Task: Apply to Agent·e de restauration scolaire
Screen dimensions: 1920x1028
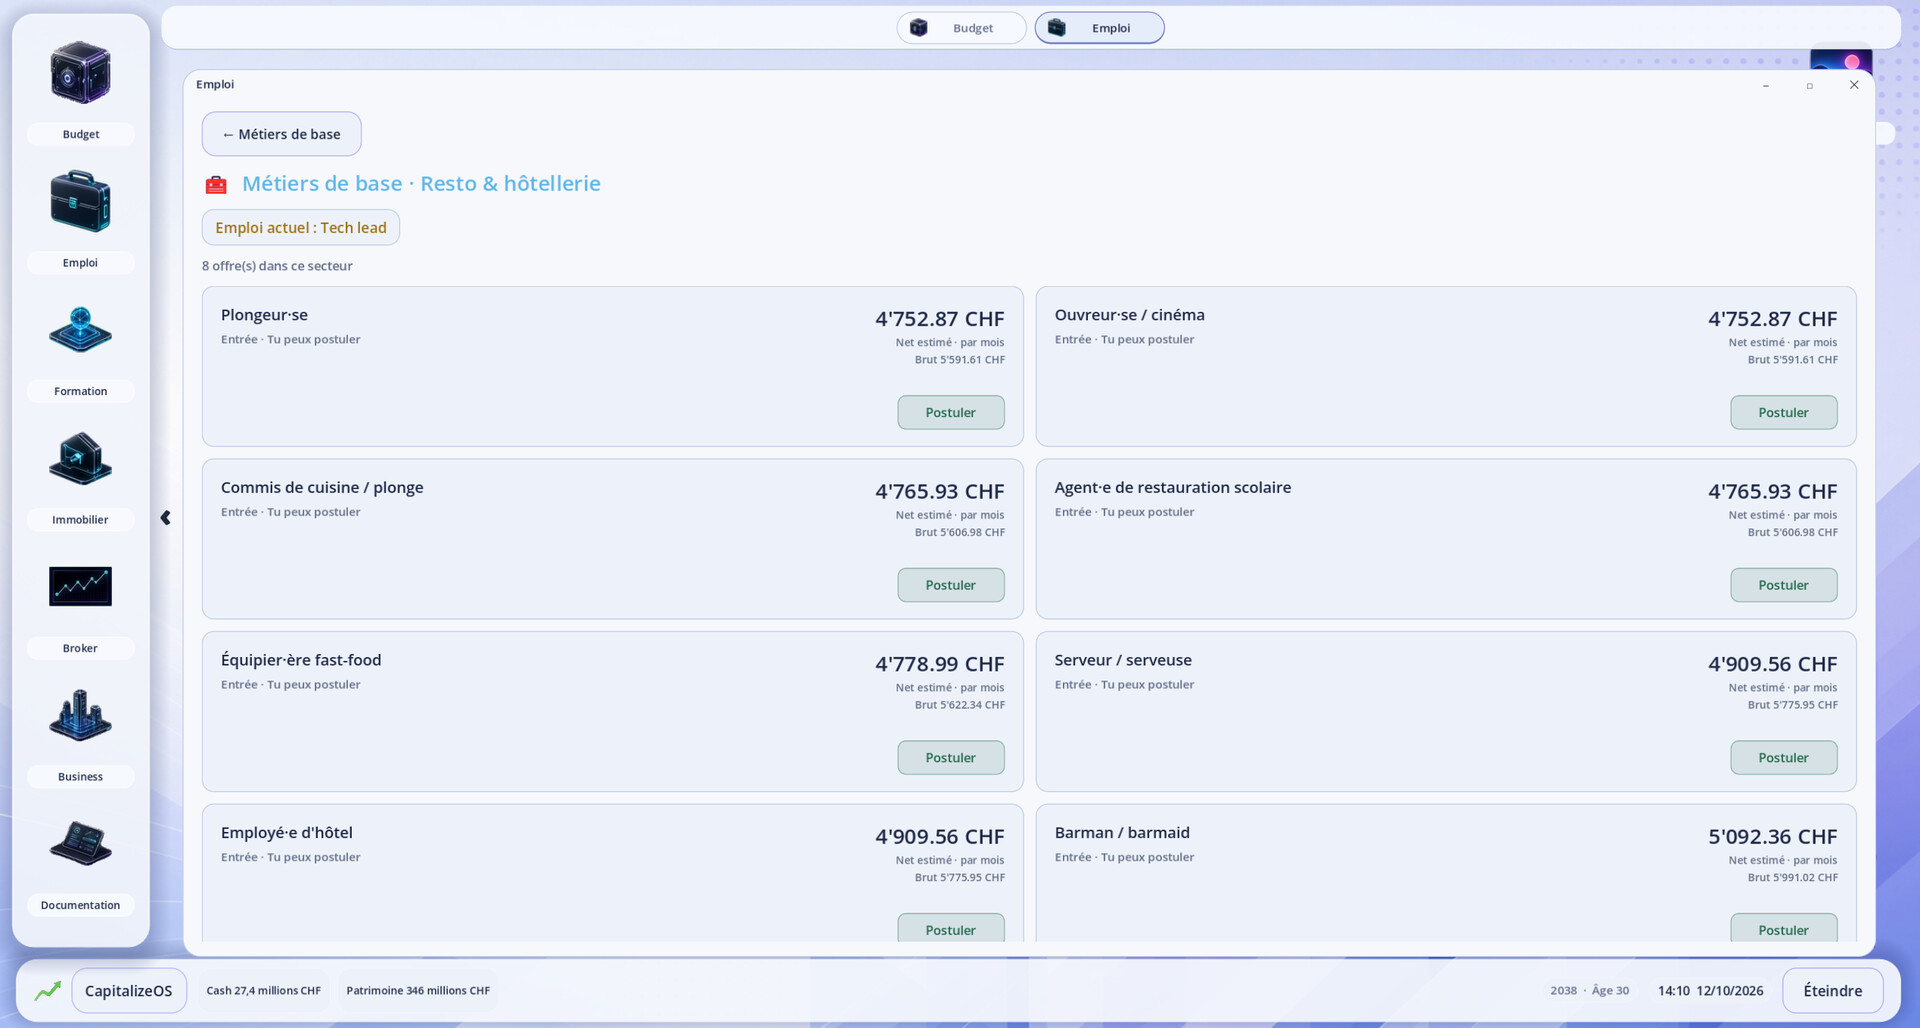Action: tap(1783, 585)
